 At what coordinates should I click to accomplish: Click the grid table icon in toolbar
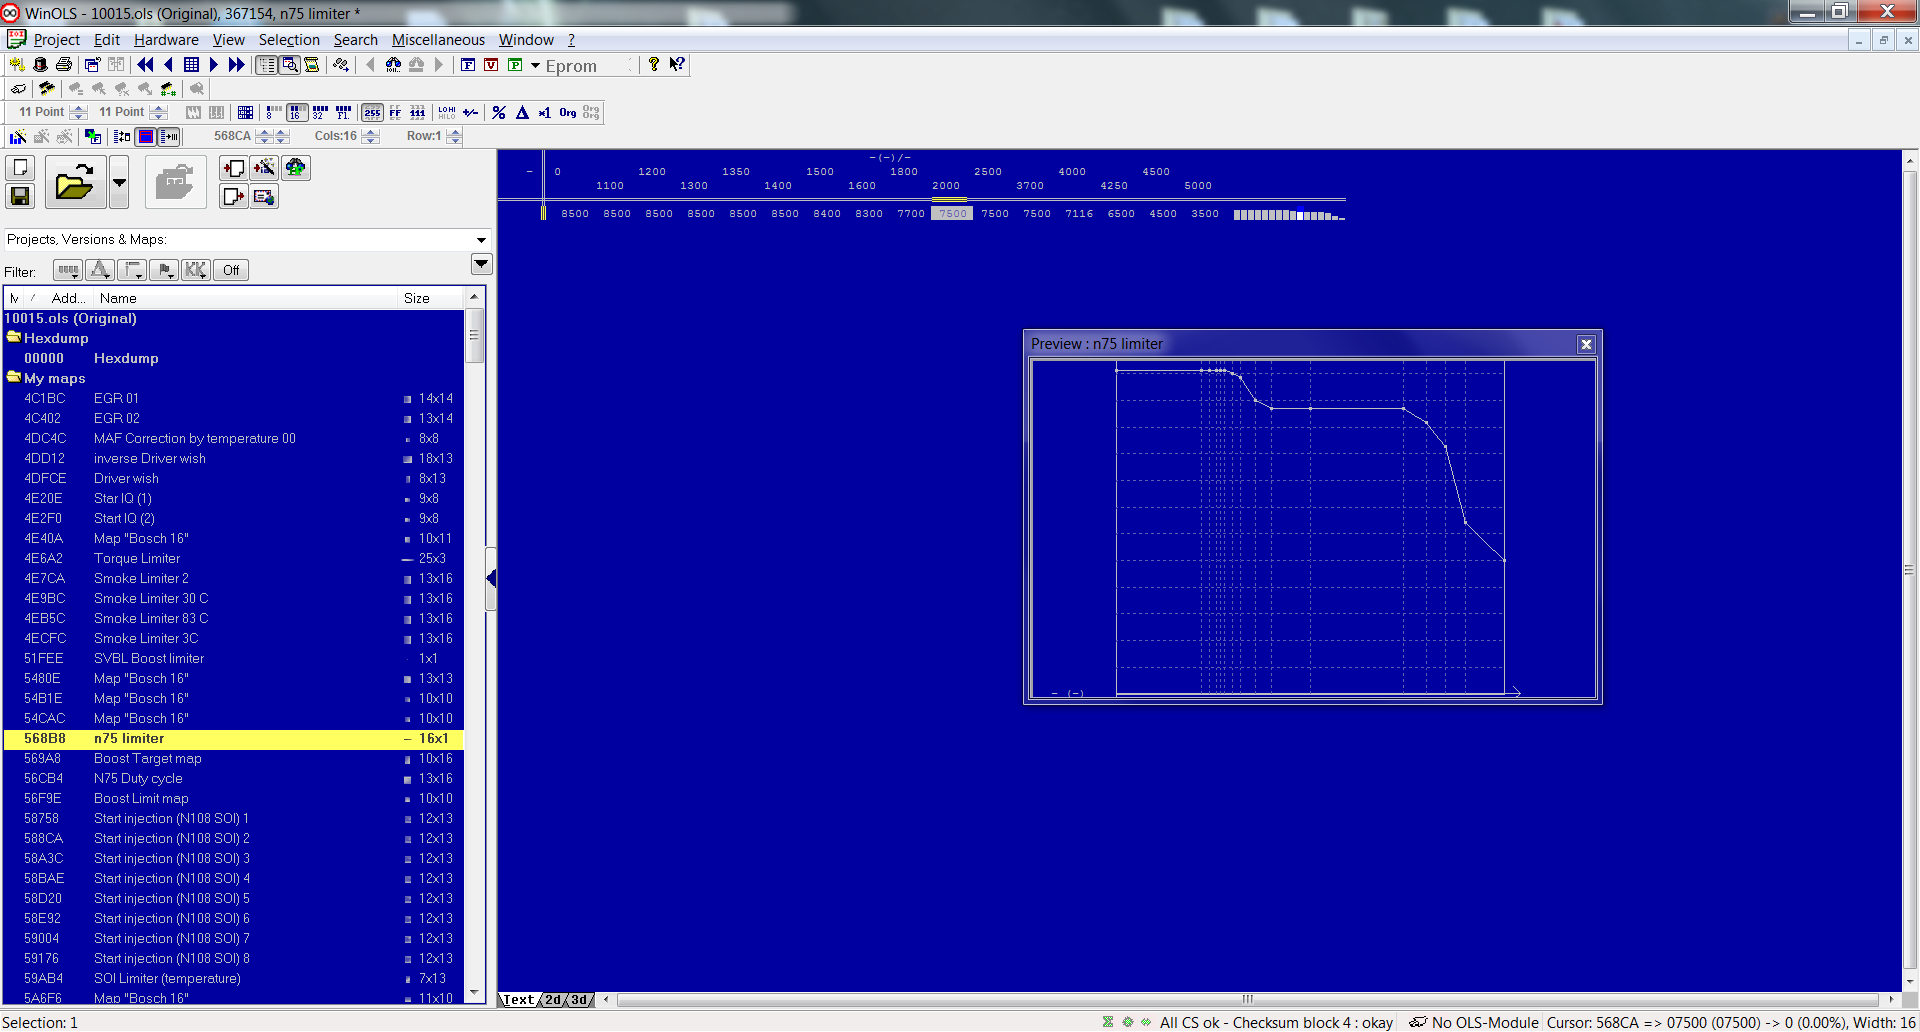click(191, 65)
